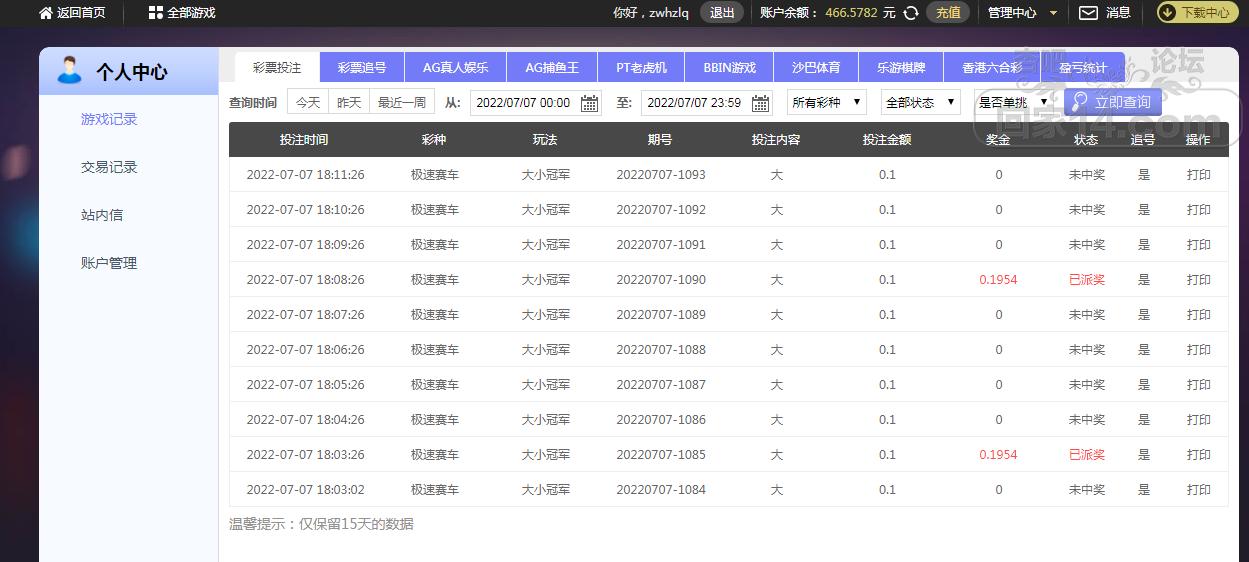1249x562 pixels.
Task: Refresh account balance with the circular arrow icon
Action: (911, 13)
